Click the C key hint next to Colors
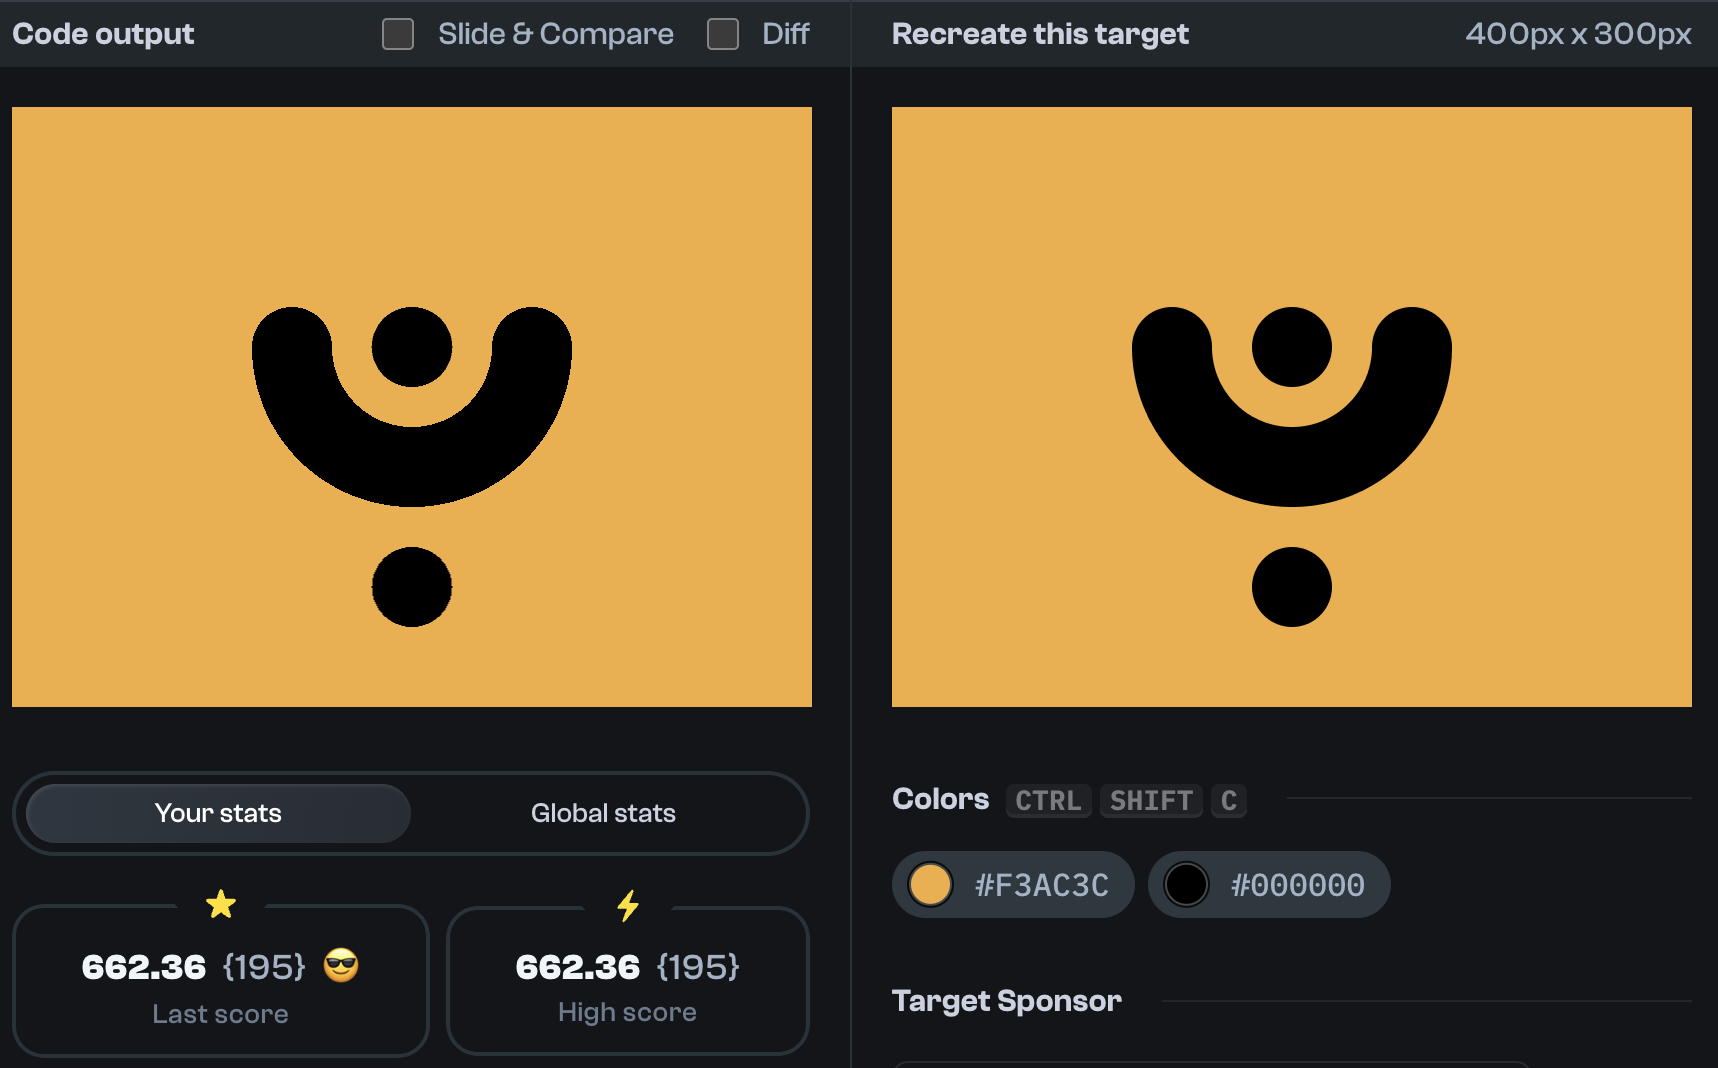This screenshot has height=1068, width=1718. pos(1229,800)
